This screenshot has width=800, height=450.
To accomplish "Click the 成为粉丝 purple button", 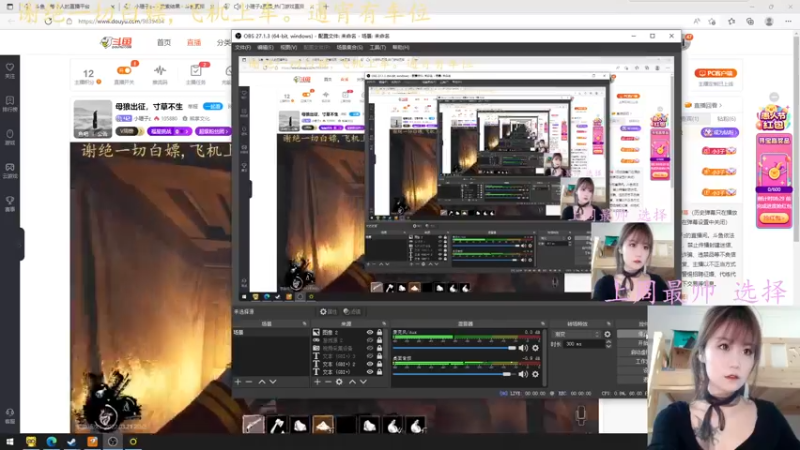I will click(x=720, y=133).
